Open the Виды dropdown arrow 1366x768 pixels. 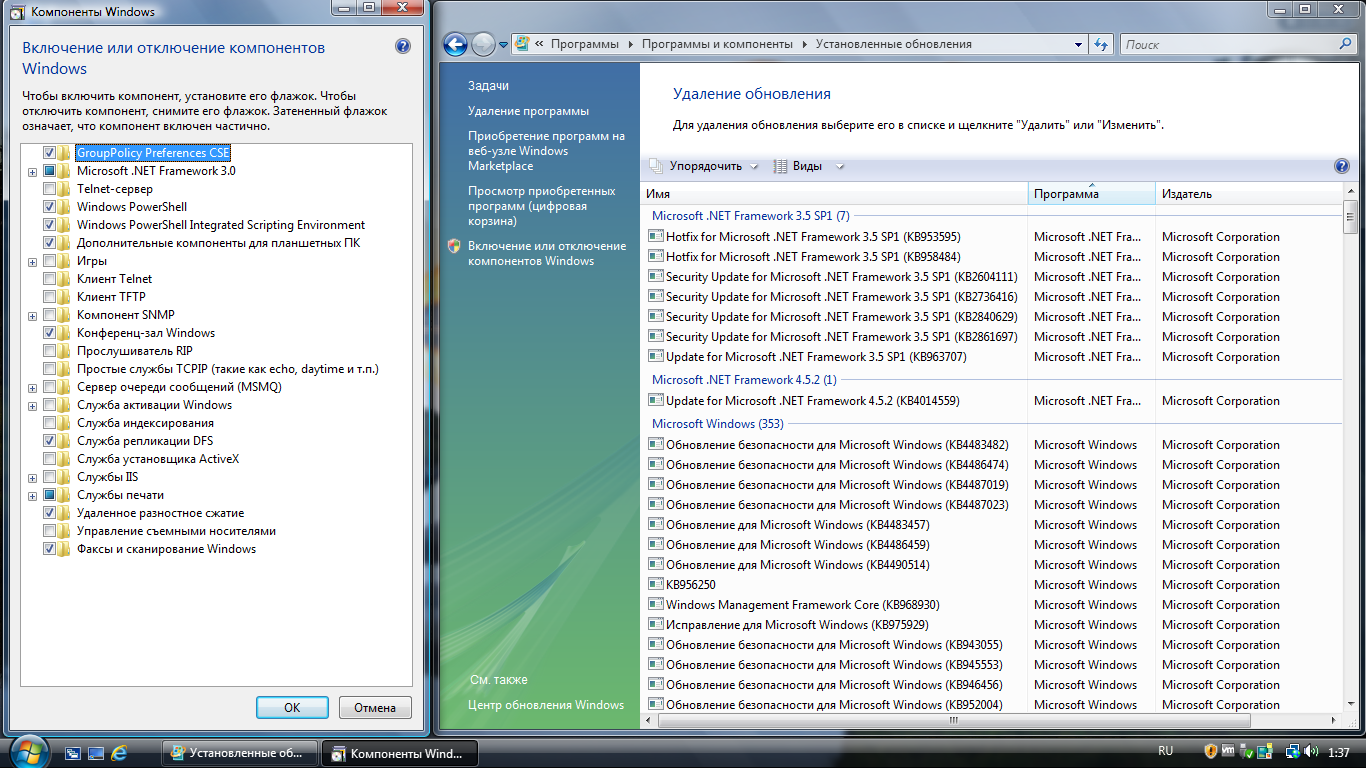(x=840, y=167)
